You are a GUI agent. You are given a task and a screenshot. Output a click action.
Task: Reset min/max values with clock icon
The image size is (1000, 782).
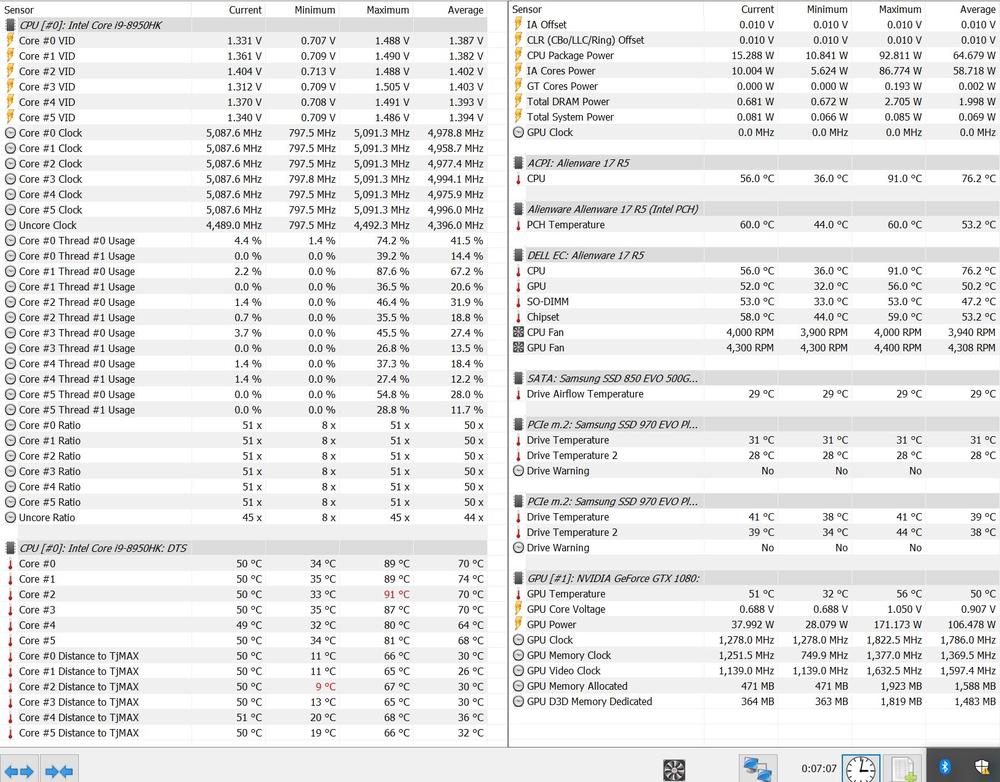tap(860, 769)
